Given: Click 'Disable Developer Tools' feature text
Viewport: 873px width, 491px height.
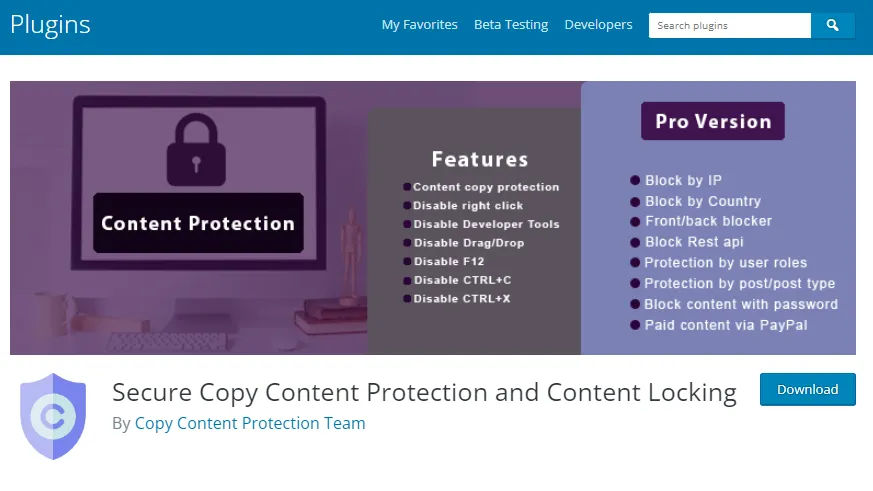Looking at the screenshot, I should coord(486,224).
